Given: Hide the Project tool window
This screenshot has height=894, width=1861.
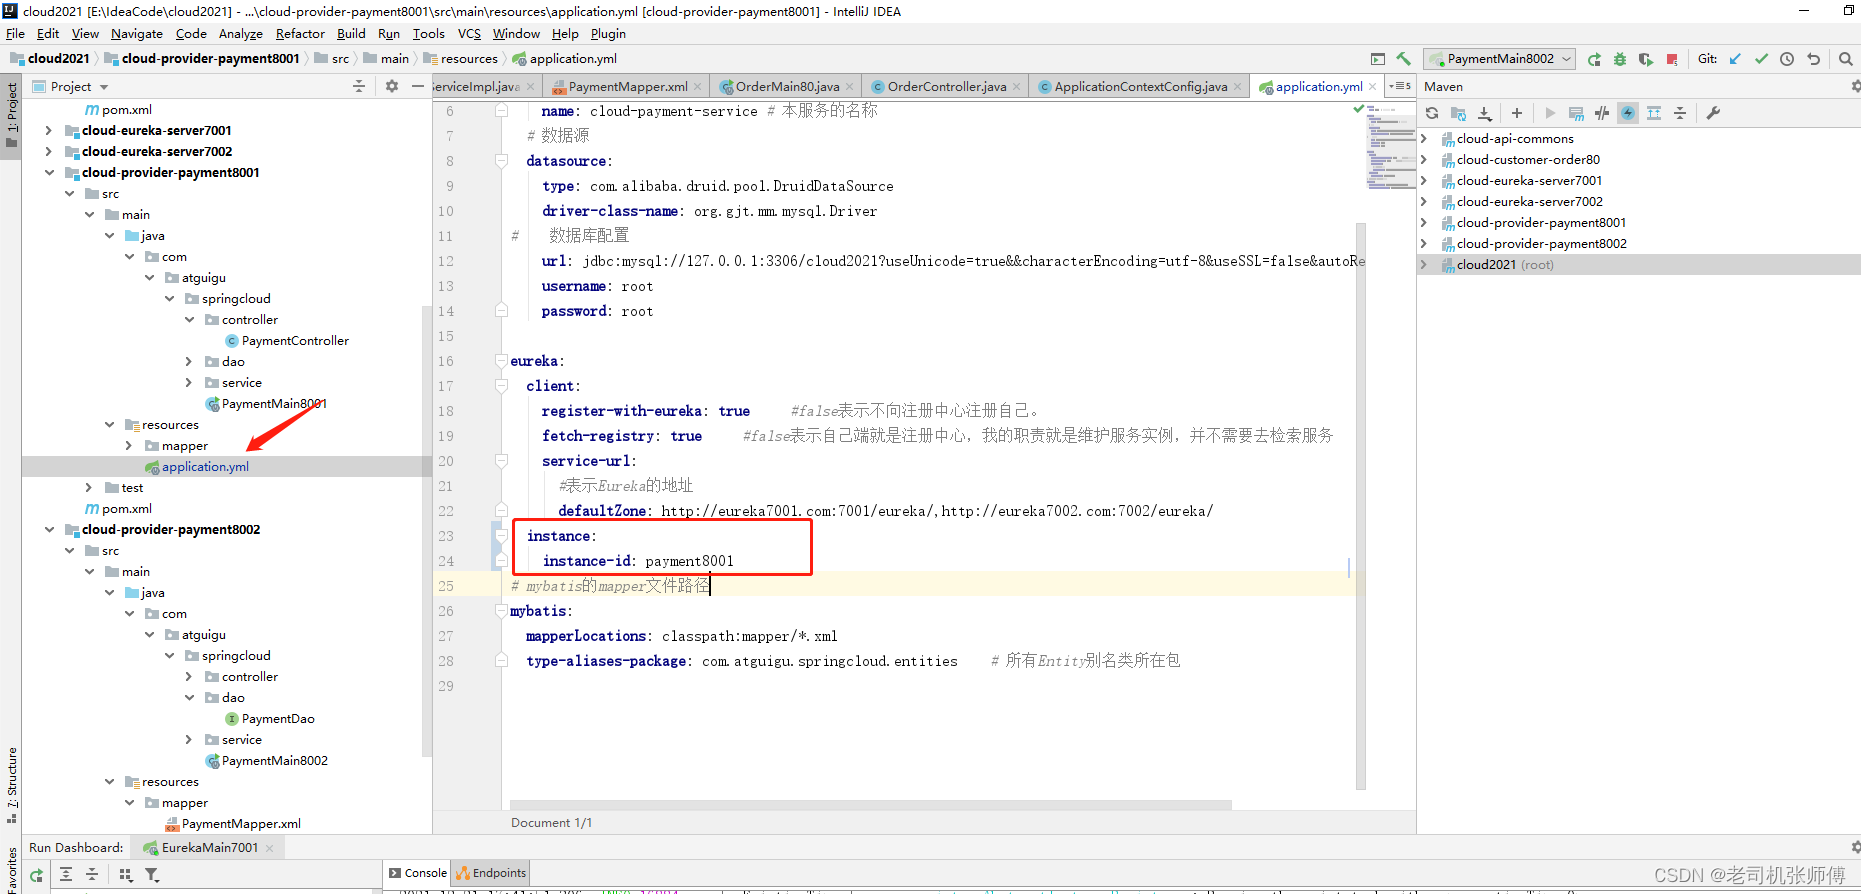Looking at the screenshot, I should [418, 87].
